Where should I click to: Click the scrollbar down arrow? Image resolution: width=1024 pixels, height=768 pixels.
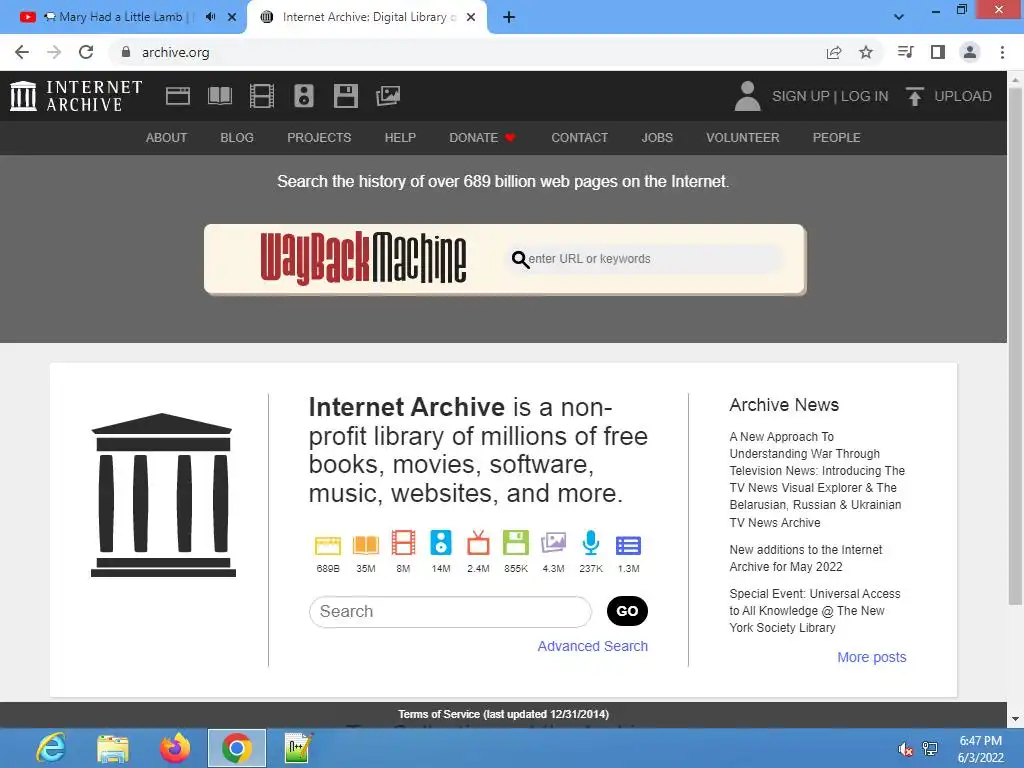(1015, 719)
